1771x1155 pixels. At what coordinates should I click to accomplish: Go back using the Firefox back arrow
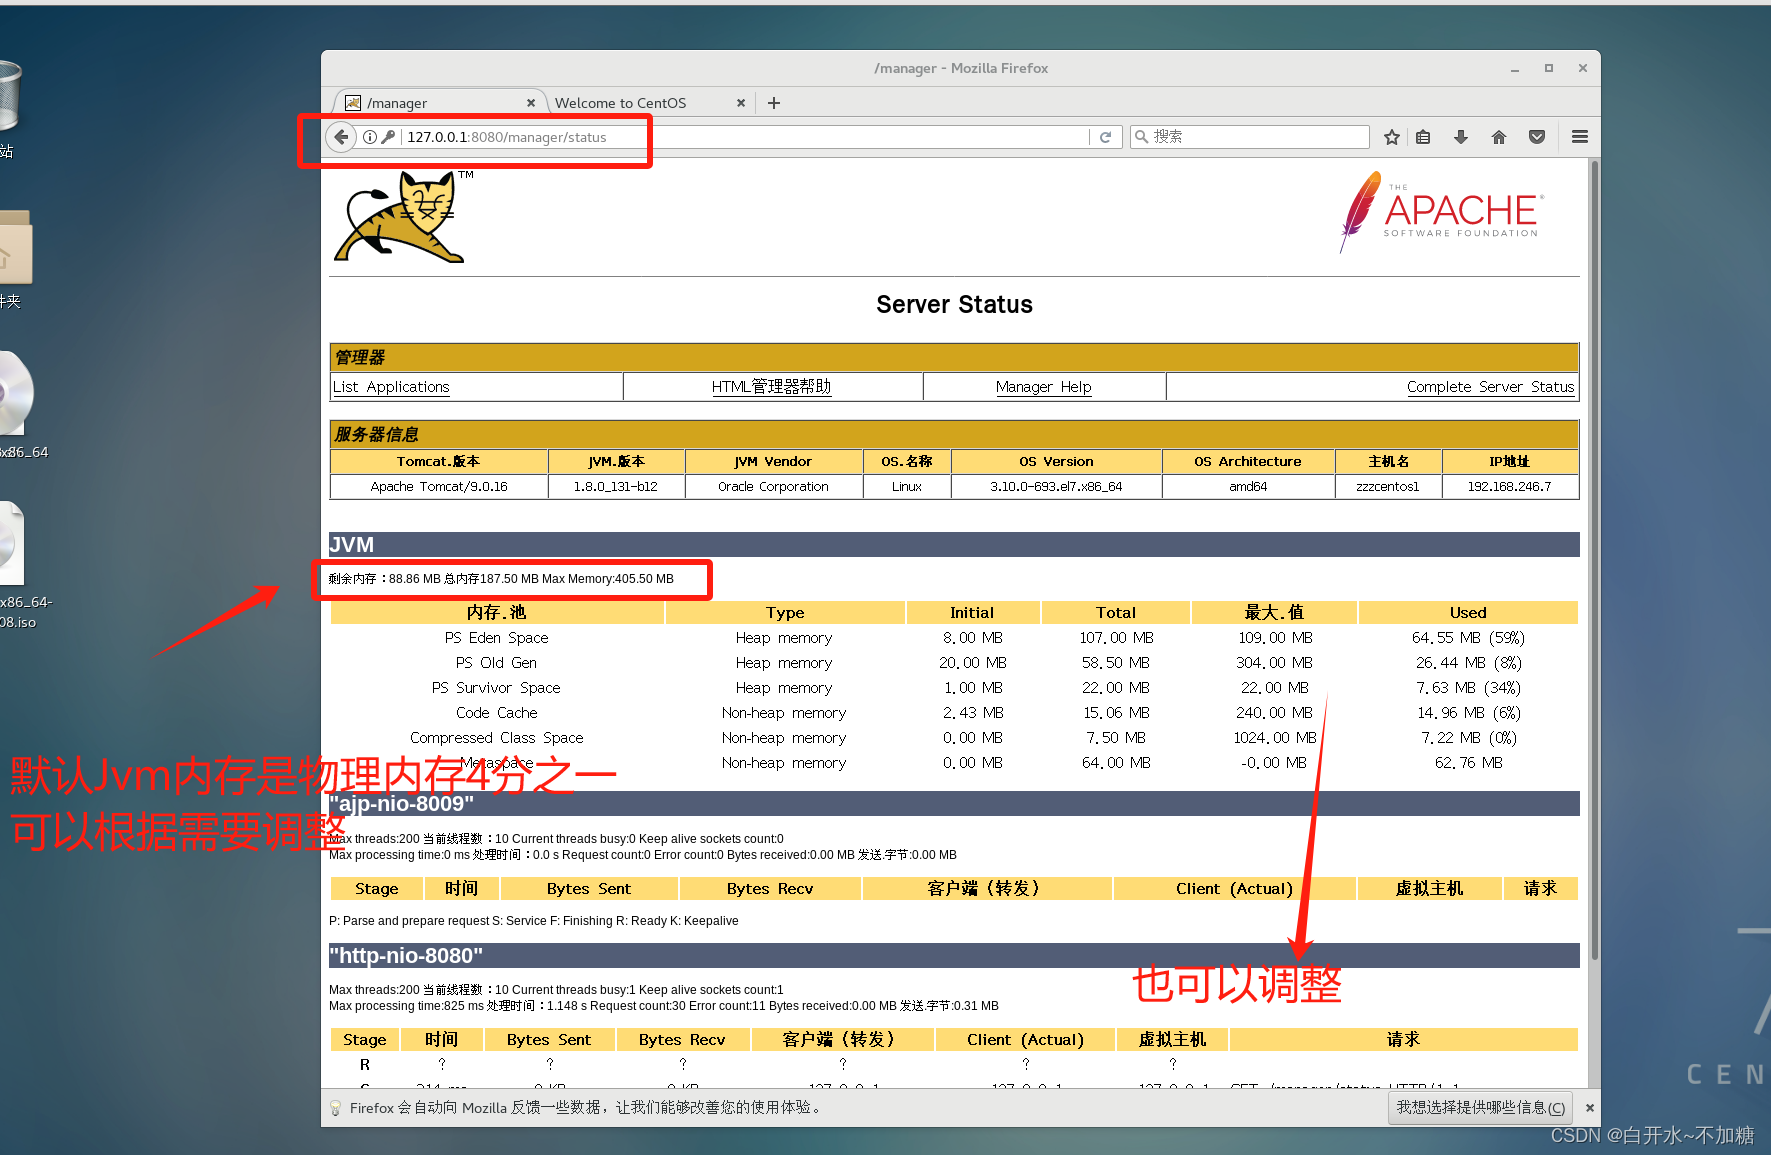click(342, 137)
